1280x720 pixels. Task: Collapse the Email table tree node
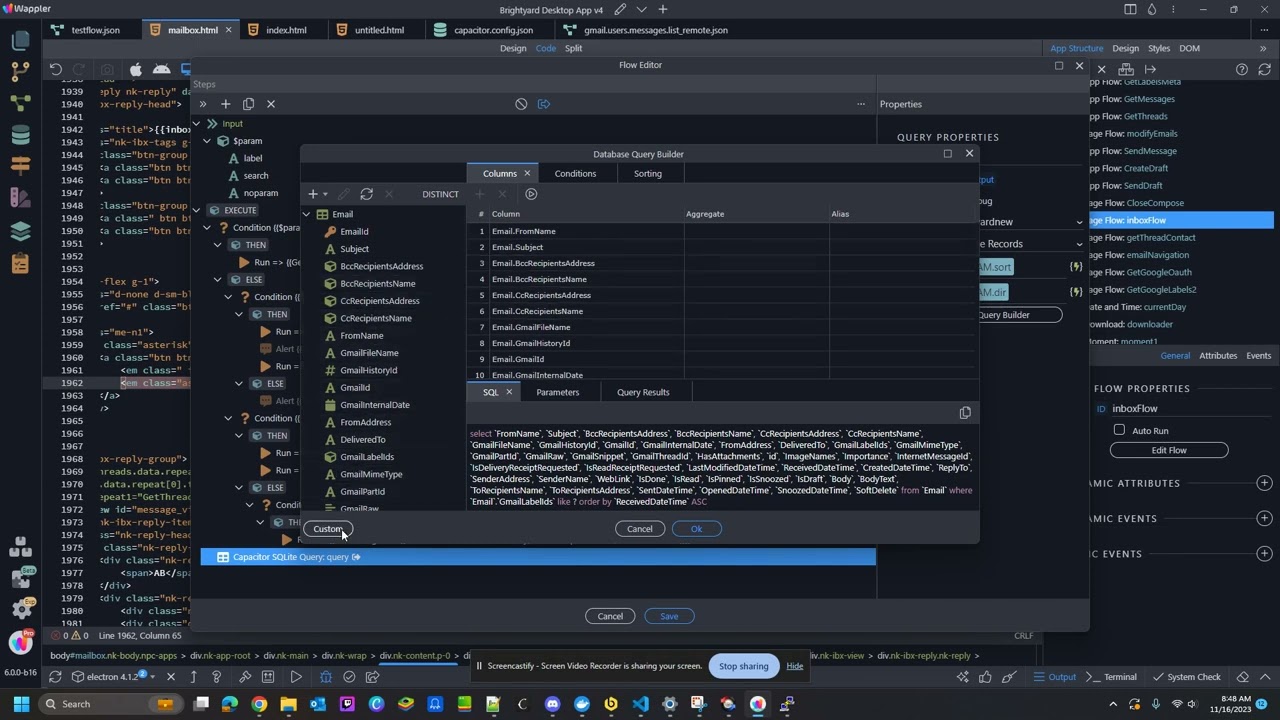point(307,214)
